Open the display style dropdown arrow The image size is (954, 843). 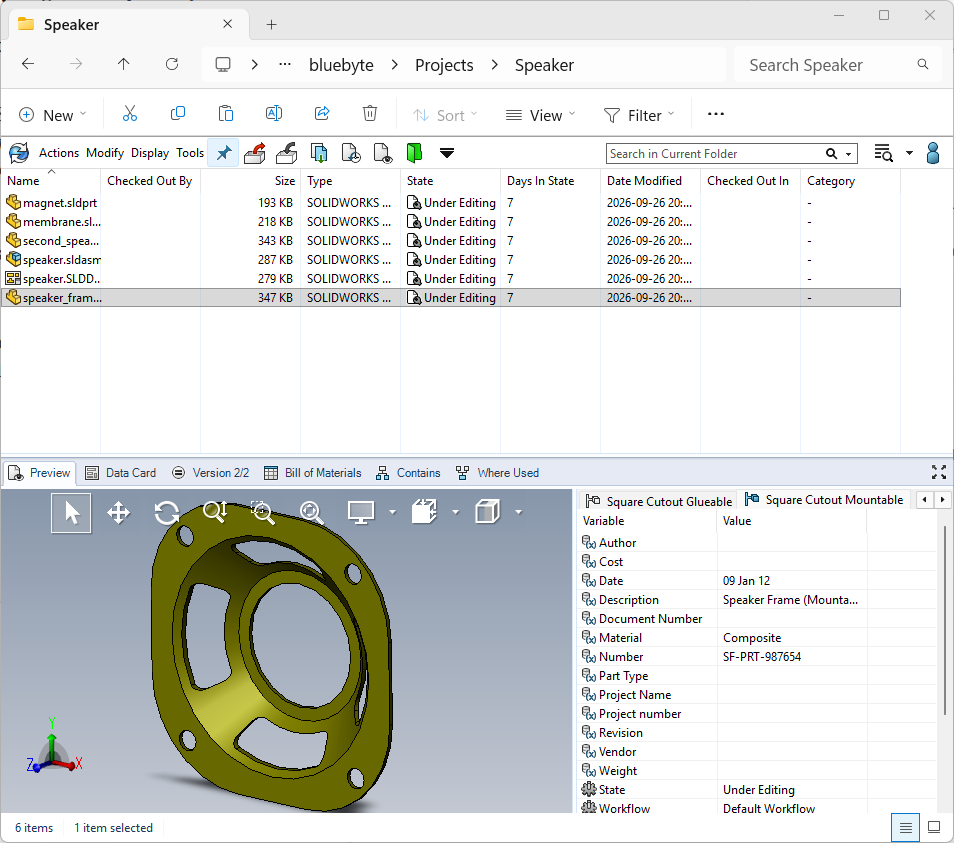(x=519, y=512)
